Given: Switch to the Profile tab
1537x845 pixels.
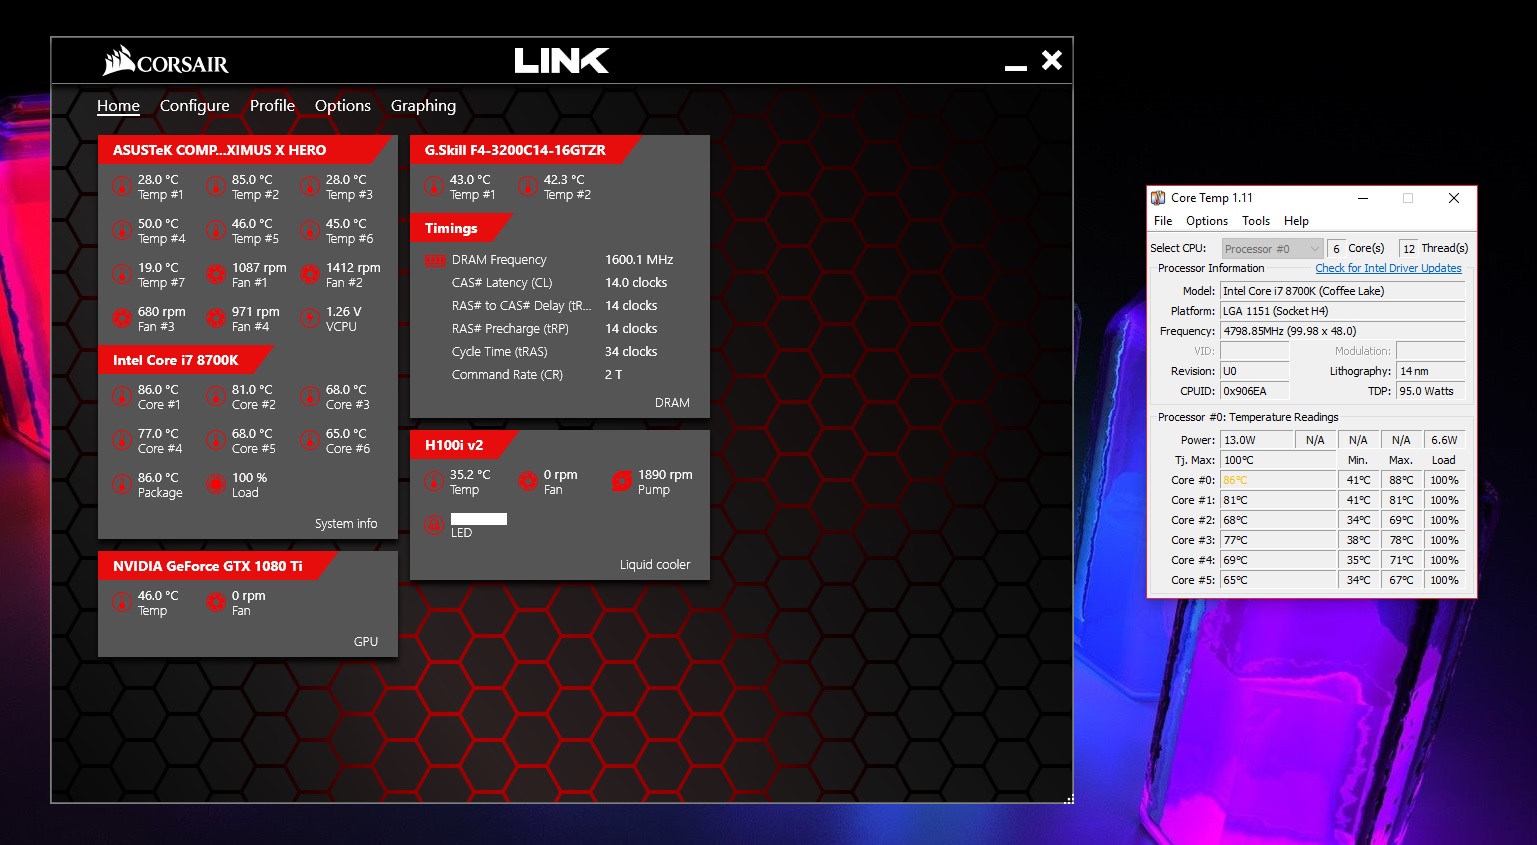Looking at the screenshot, I should [x=272, y=105].
